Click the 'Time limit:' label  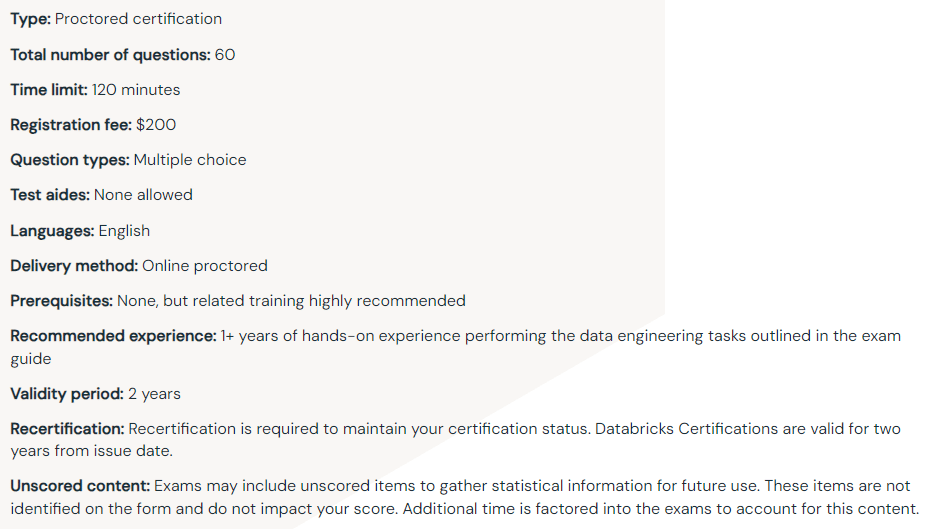pos(49,90)
